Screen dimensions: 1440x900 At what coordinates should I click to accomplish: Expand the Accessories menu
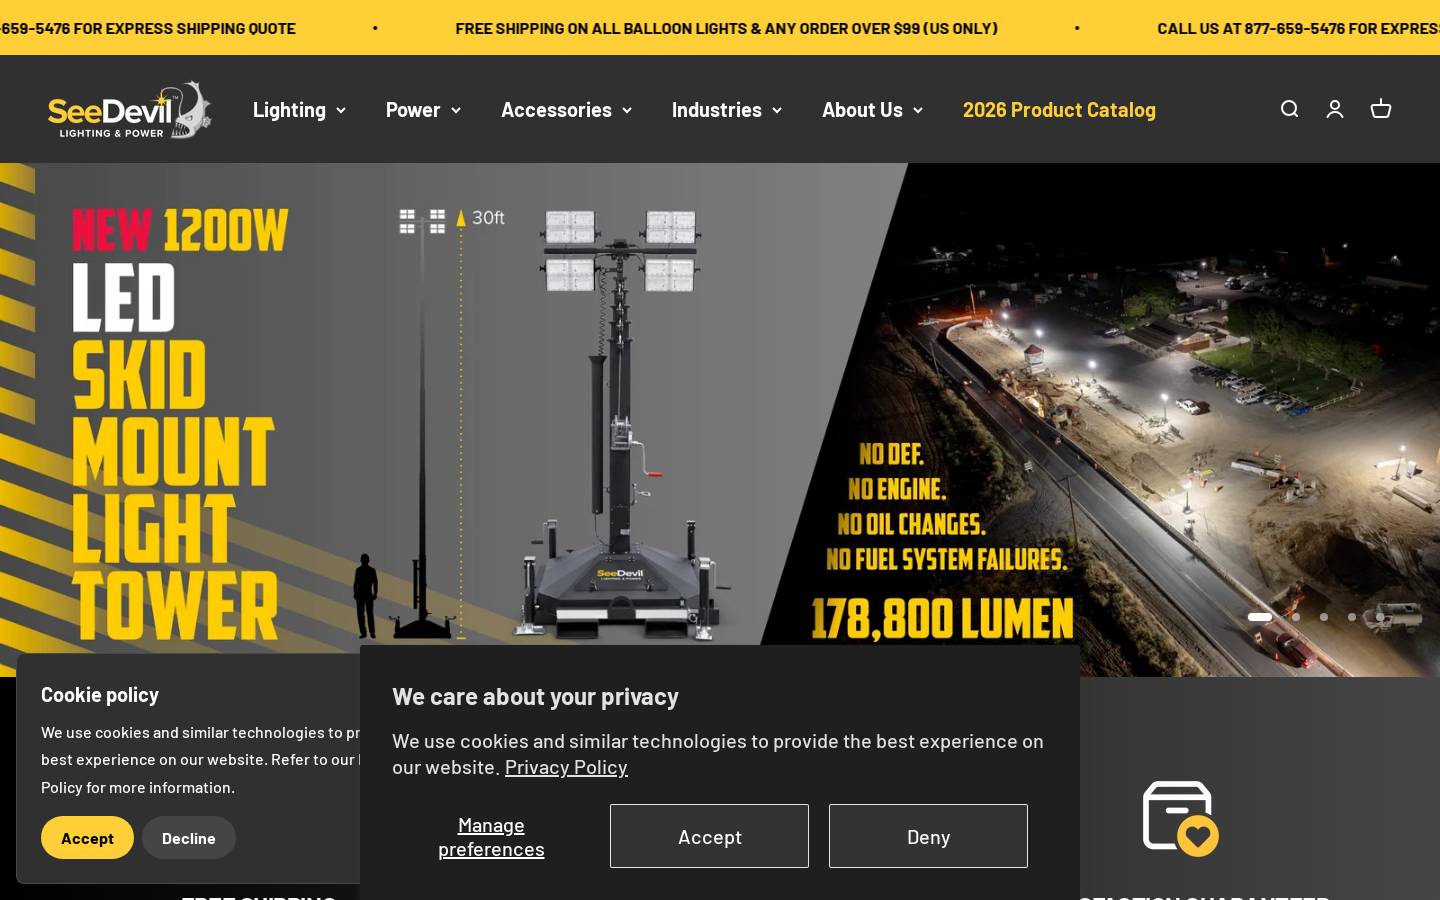566,109
